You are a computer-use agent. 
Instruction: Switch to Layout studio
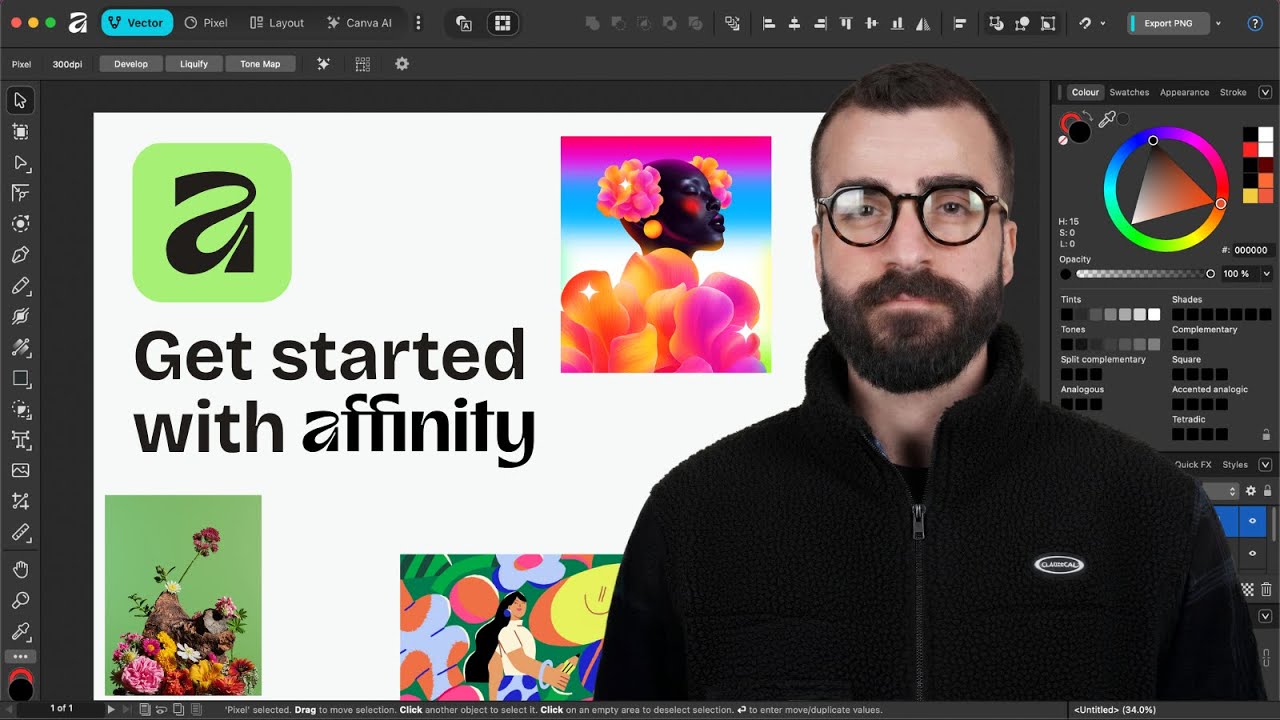pyautogui.click(x=277, y=23)
